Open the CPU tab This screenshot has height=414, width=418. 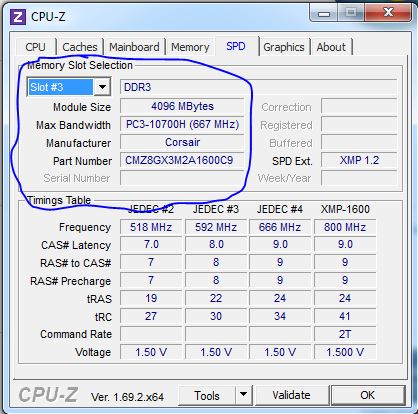[x=35, y=47]
